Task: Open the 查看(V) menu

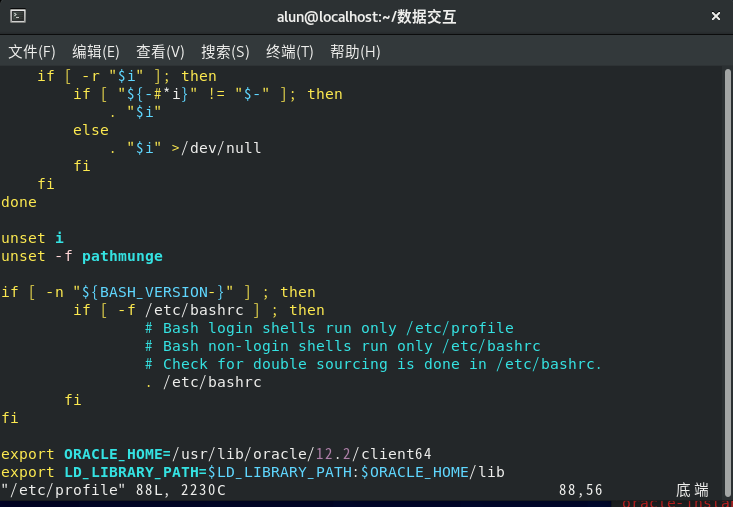Action: point(160,51)
